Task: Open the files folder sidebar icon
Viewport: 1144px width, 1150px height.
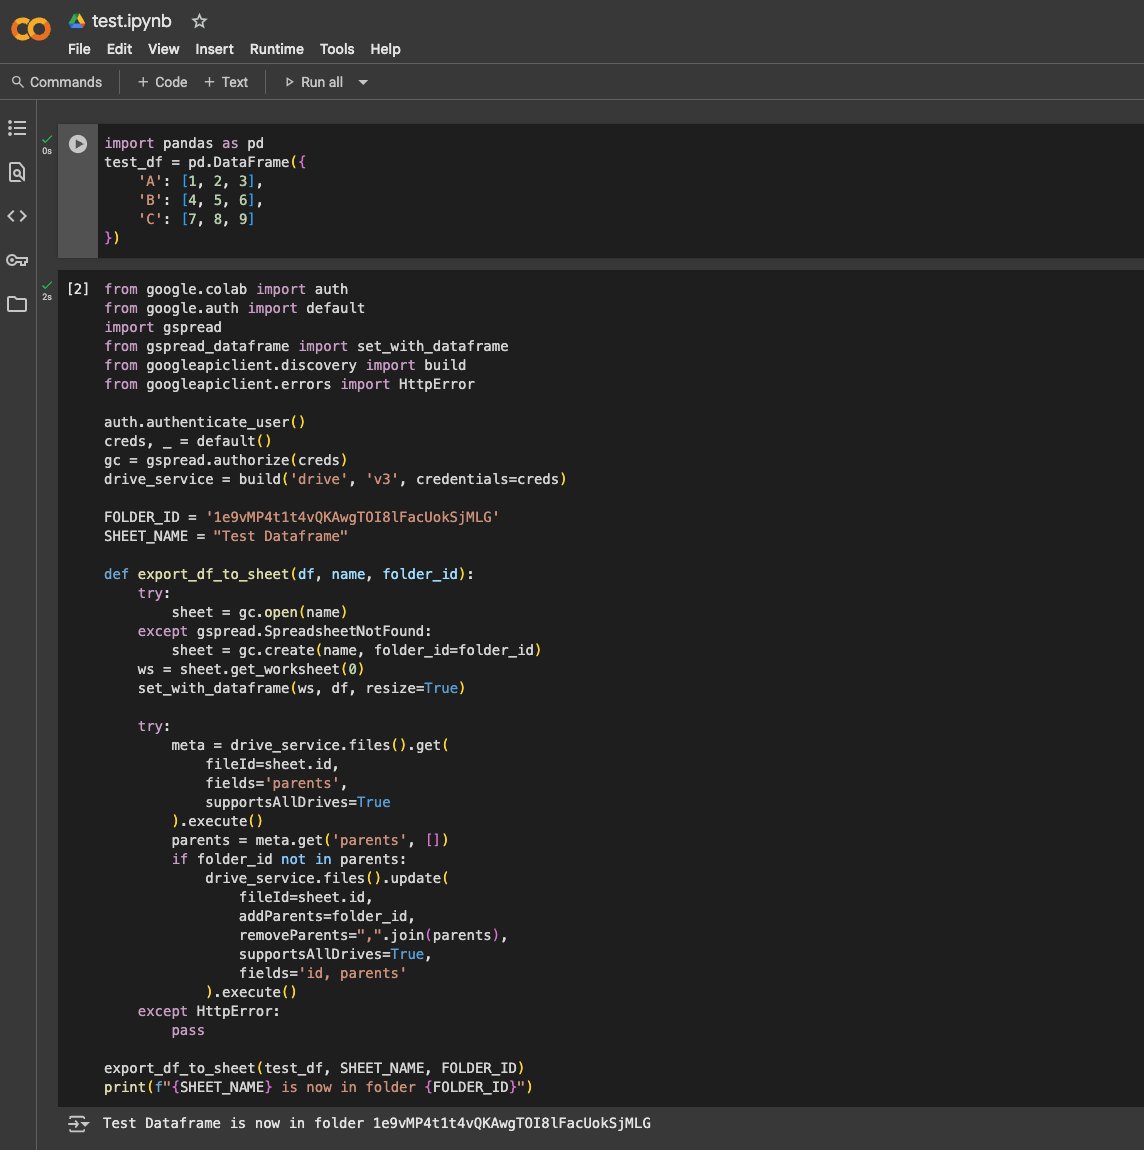Action: 17,304
